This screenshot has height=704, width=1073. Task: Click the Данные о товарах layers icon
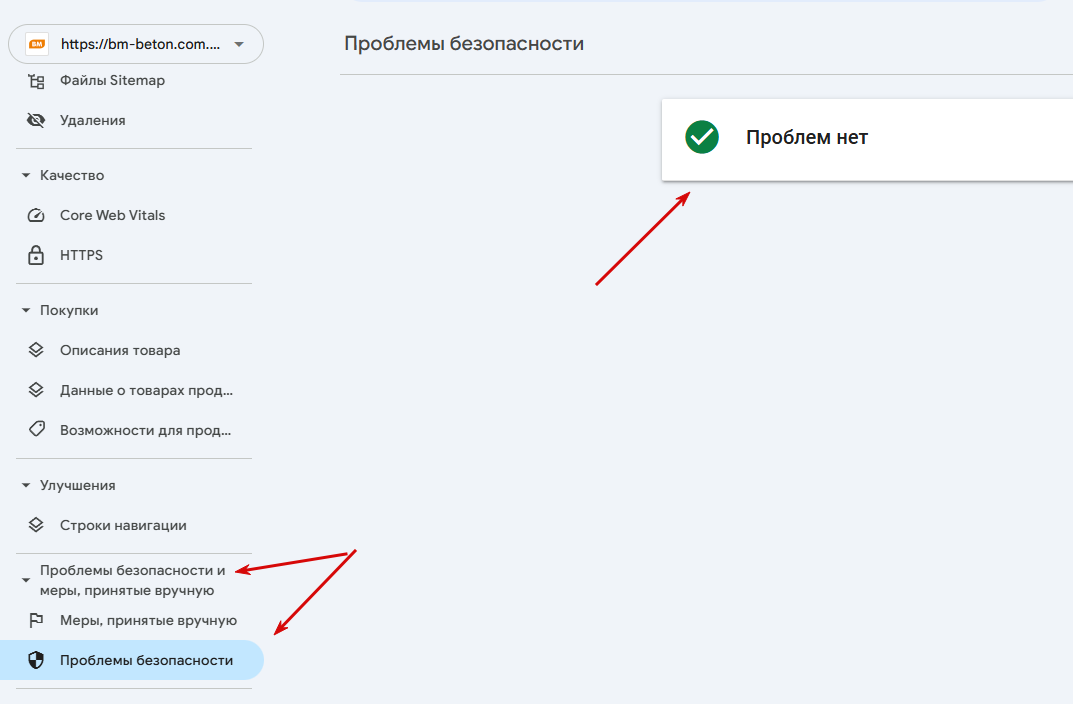pyautogui.click(x=36, y=390)
